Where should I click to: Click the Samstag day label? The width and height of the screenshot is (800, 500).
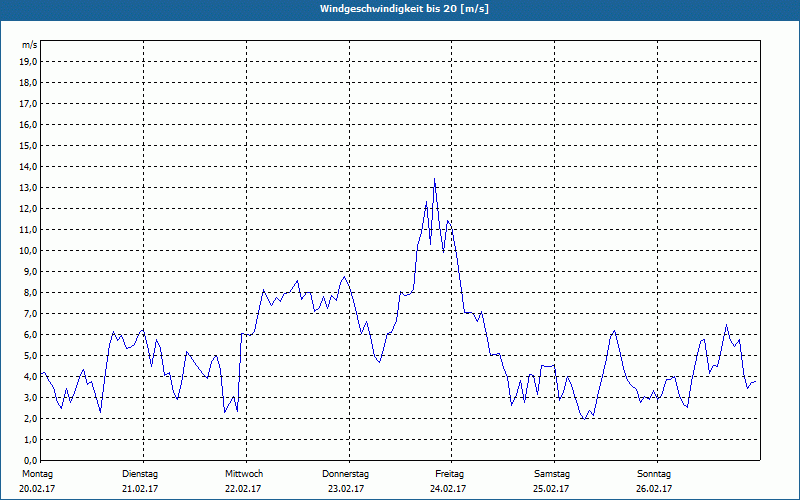pos(552,474)
